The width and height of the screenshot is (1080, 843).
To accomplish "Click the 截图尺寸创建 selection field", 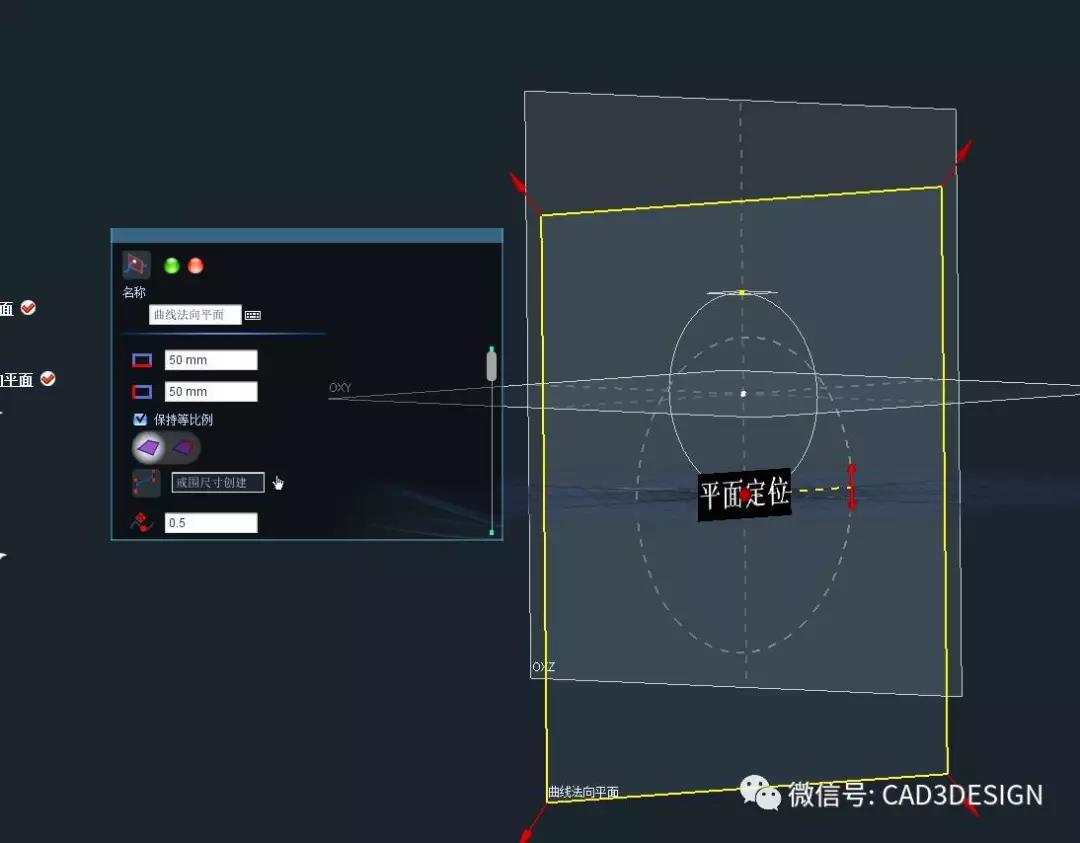I will tap(217, 483).
